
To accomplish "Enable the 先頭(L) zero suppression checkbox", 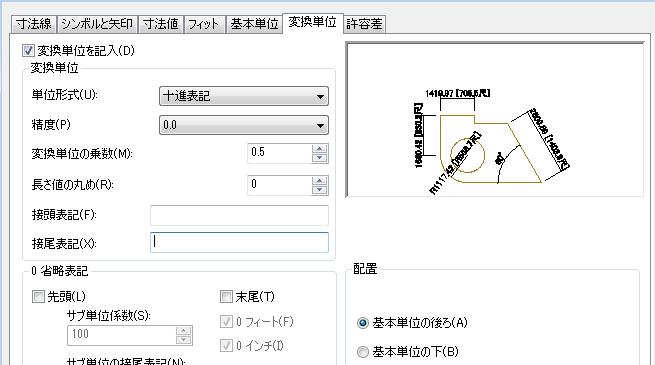I will click(38, 297).
